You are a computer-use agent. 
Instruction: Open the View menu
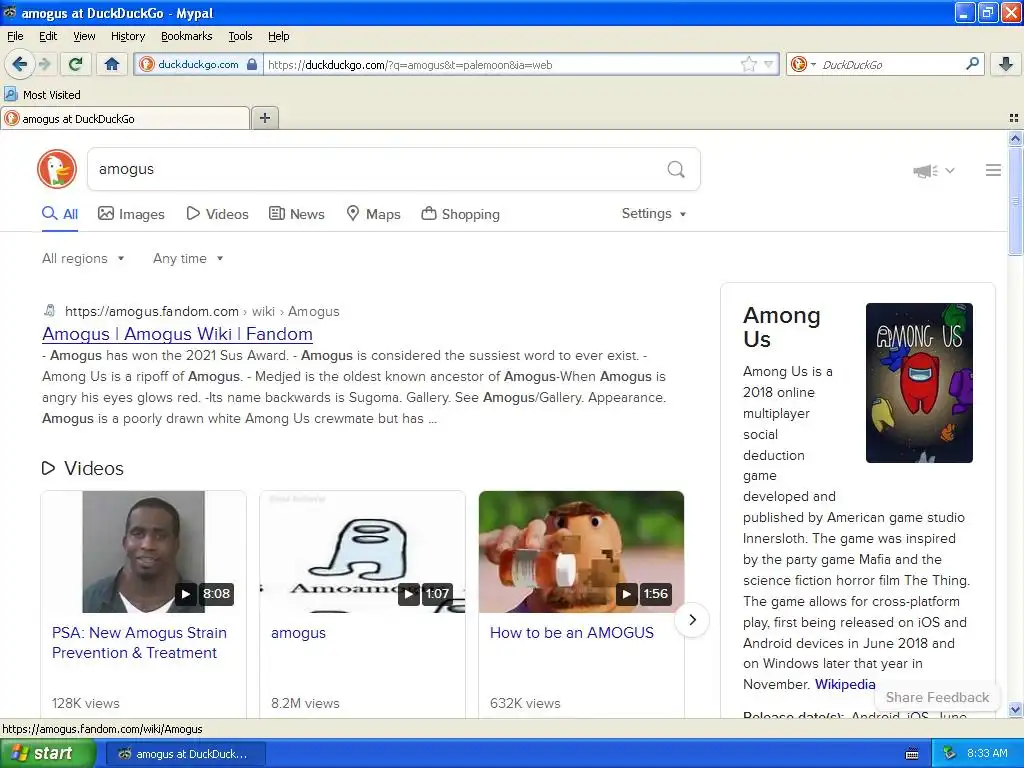[84, 36]
